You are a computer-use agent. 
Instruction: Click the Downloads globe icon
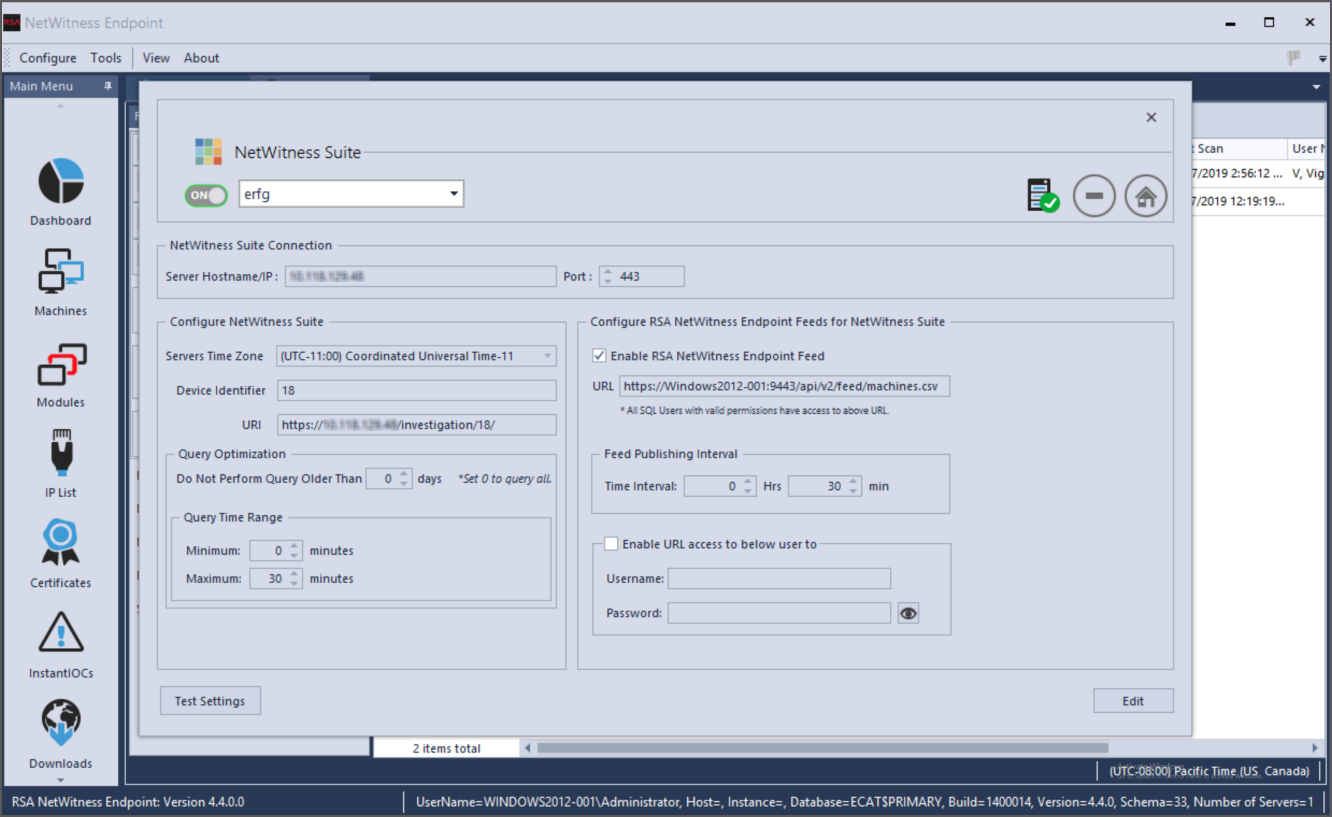(60, 724)
